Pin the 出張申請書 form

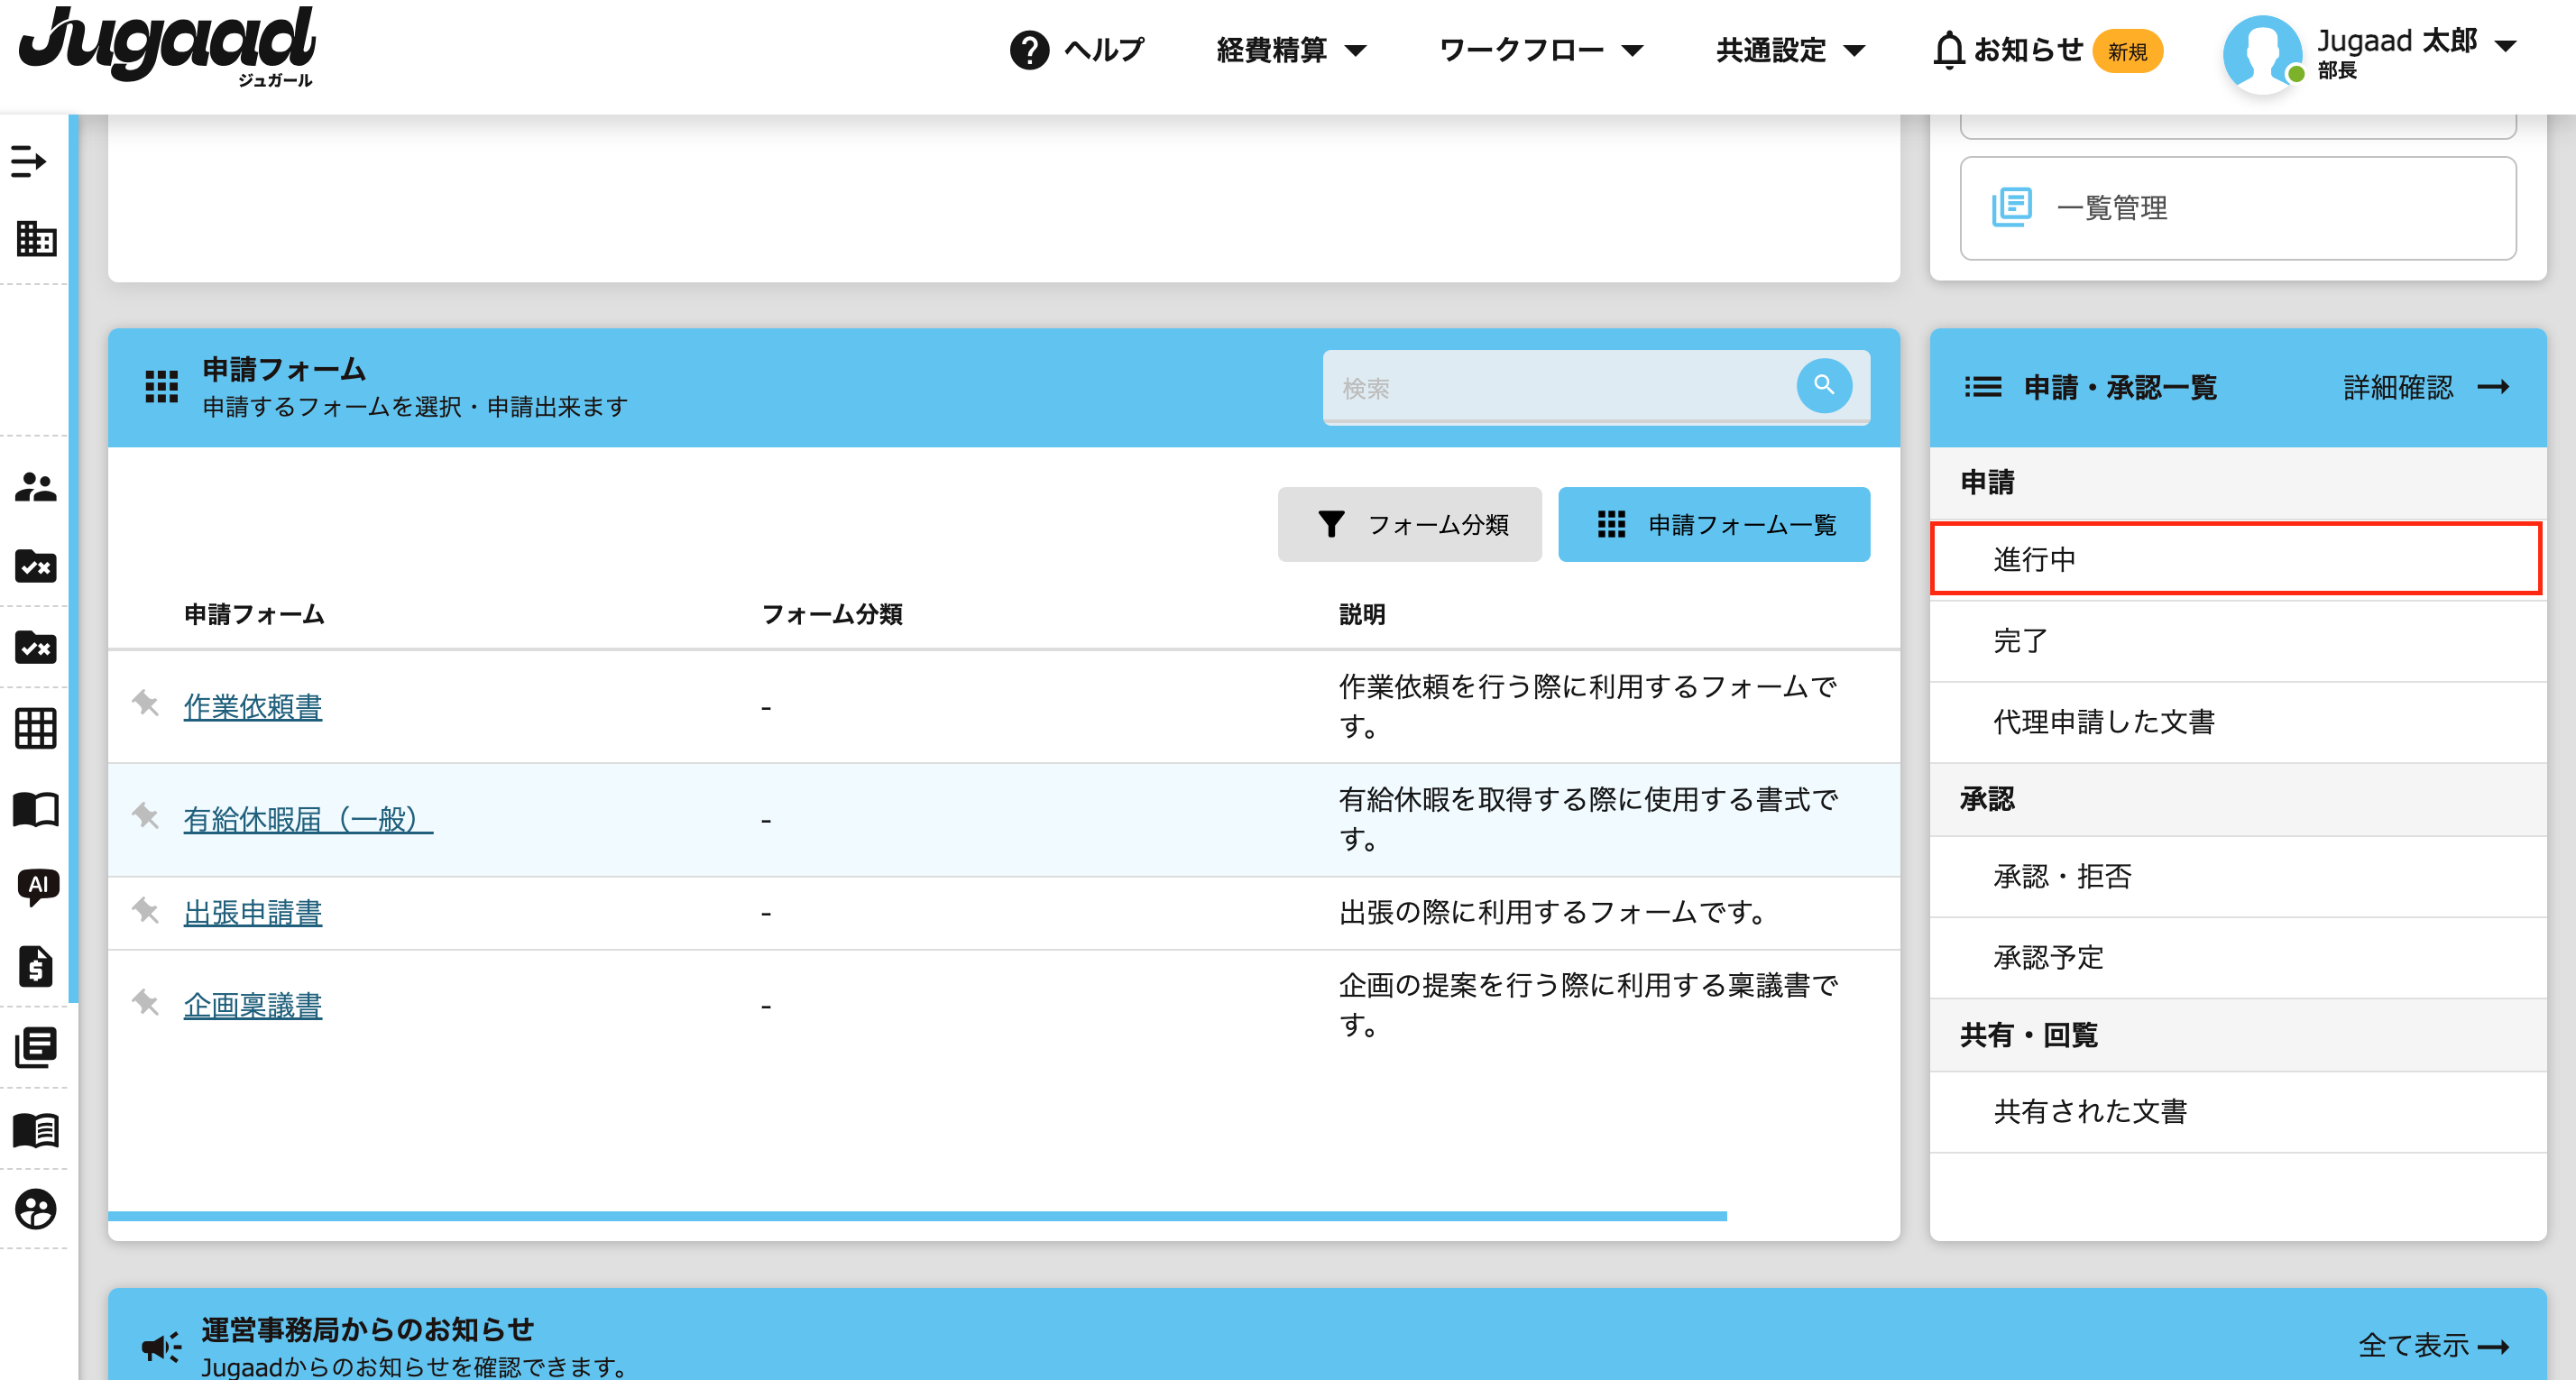(x=146, y=911)
